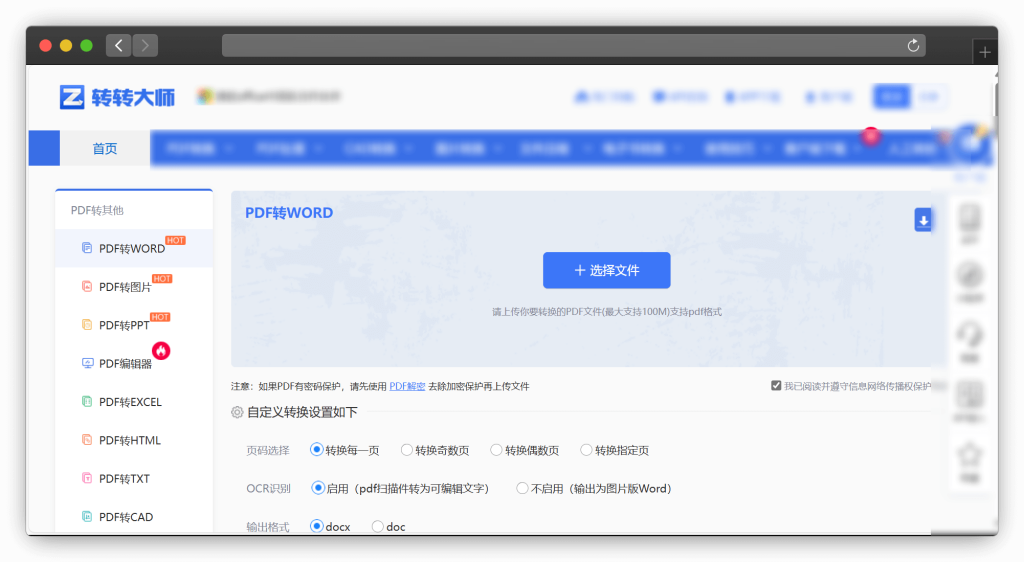This screenshot has width=1024, height=562.
Task: Click the icon next to PDF转TXT
Action: [87, 478]
